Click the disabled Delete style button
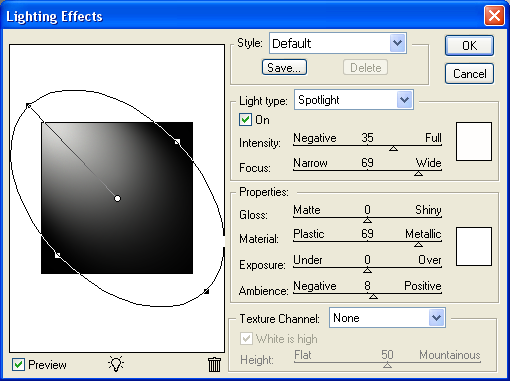Screen dimensions: 510x381 coord(365,68)
